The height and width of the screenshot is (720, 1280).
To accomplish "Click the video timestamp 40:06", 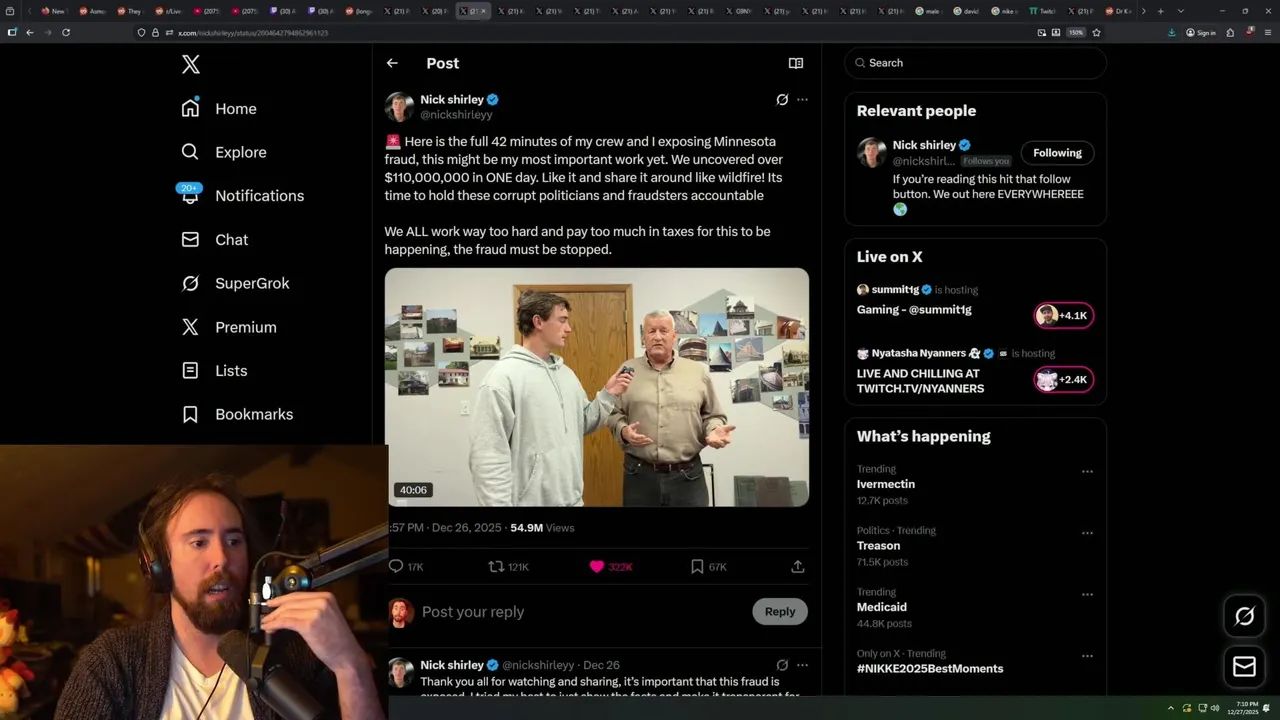I will point(413,490).
